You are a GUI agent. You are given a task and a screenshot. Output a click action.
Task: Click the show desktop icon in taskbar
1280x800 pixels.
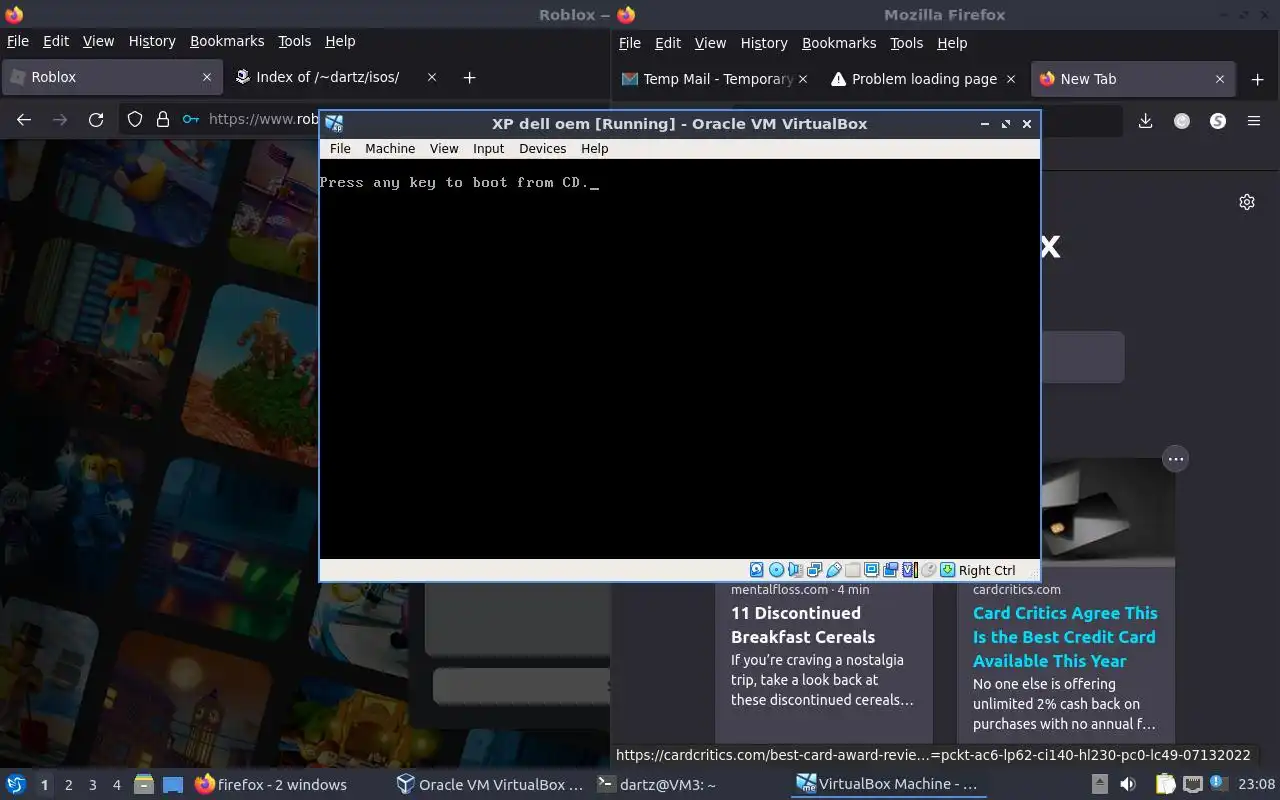pyautogui.click(x=173, y=785)
